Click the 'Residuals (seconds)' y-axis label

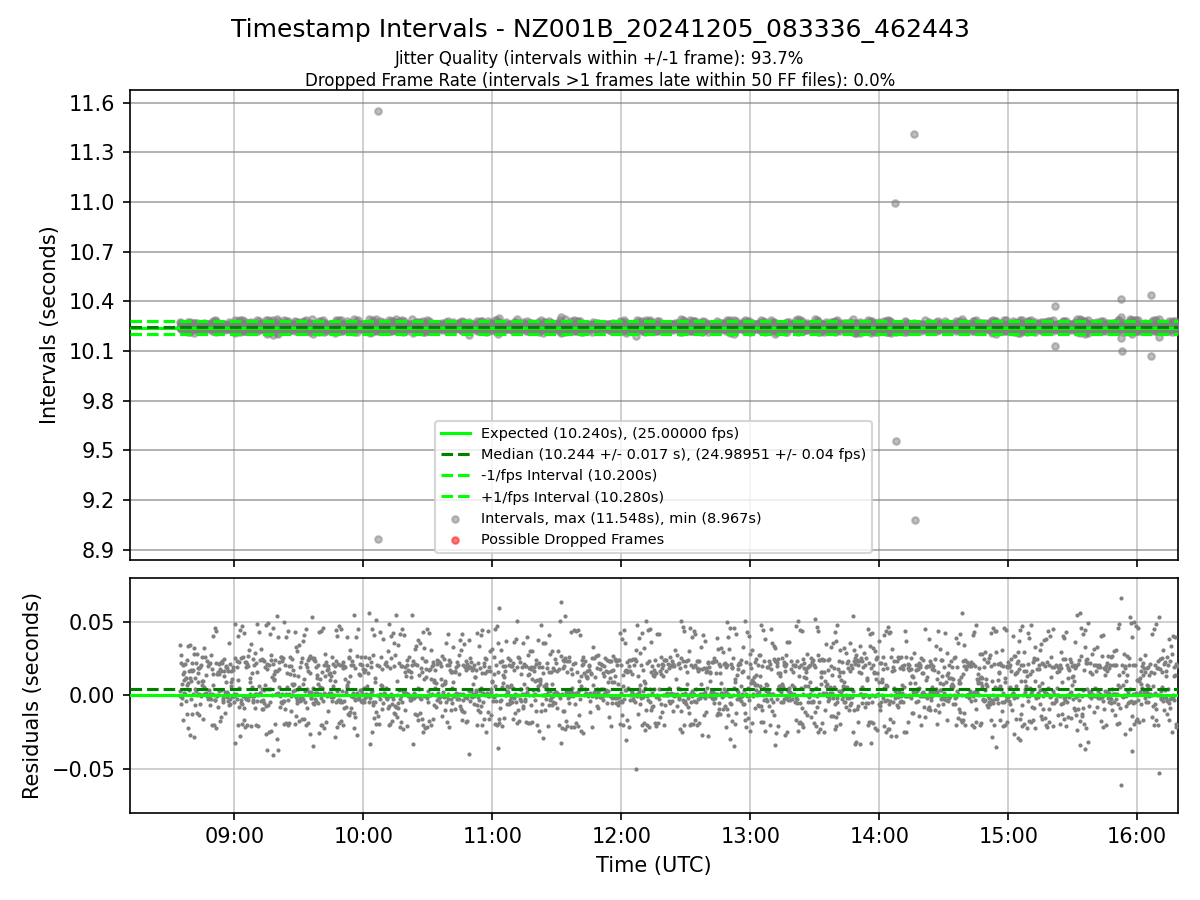coord(31,696)
